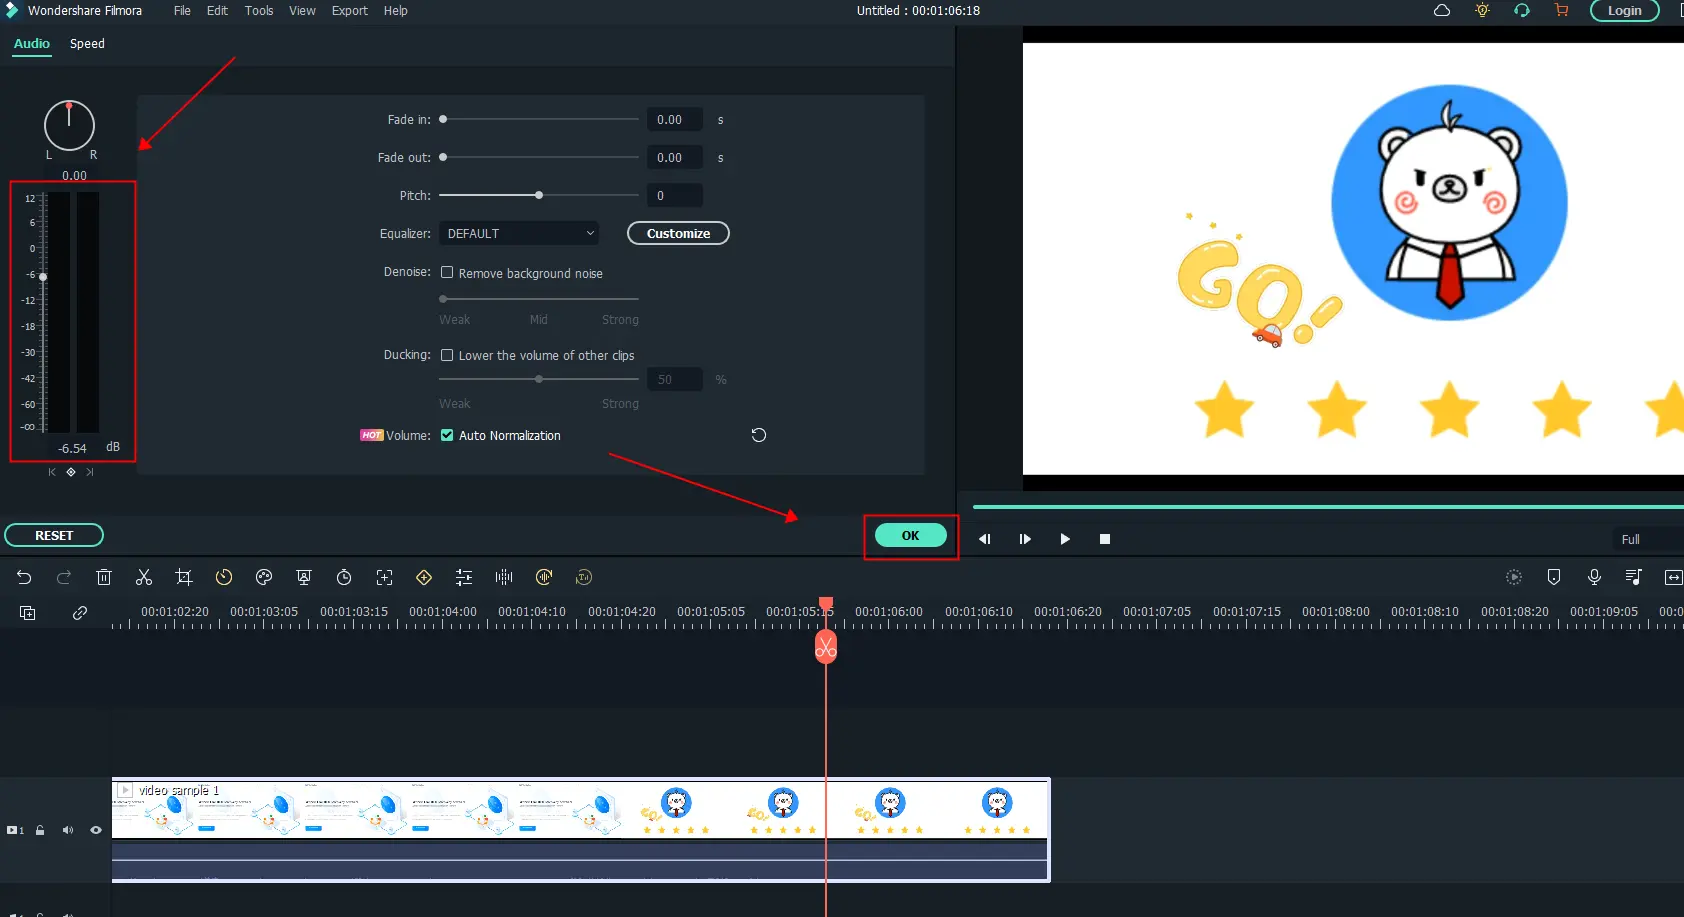Viewport: 1684px width, 917px height.
Task: Click the audio waveform icon
Action: [504, 577]
